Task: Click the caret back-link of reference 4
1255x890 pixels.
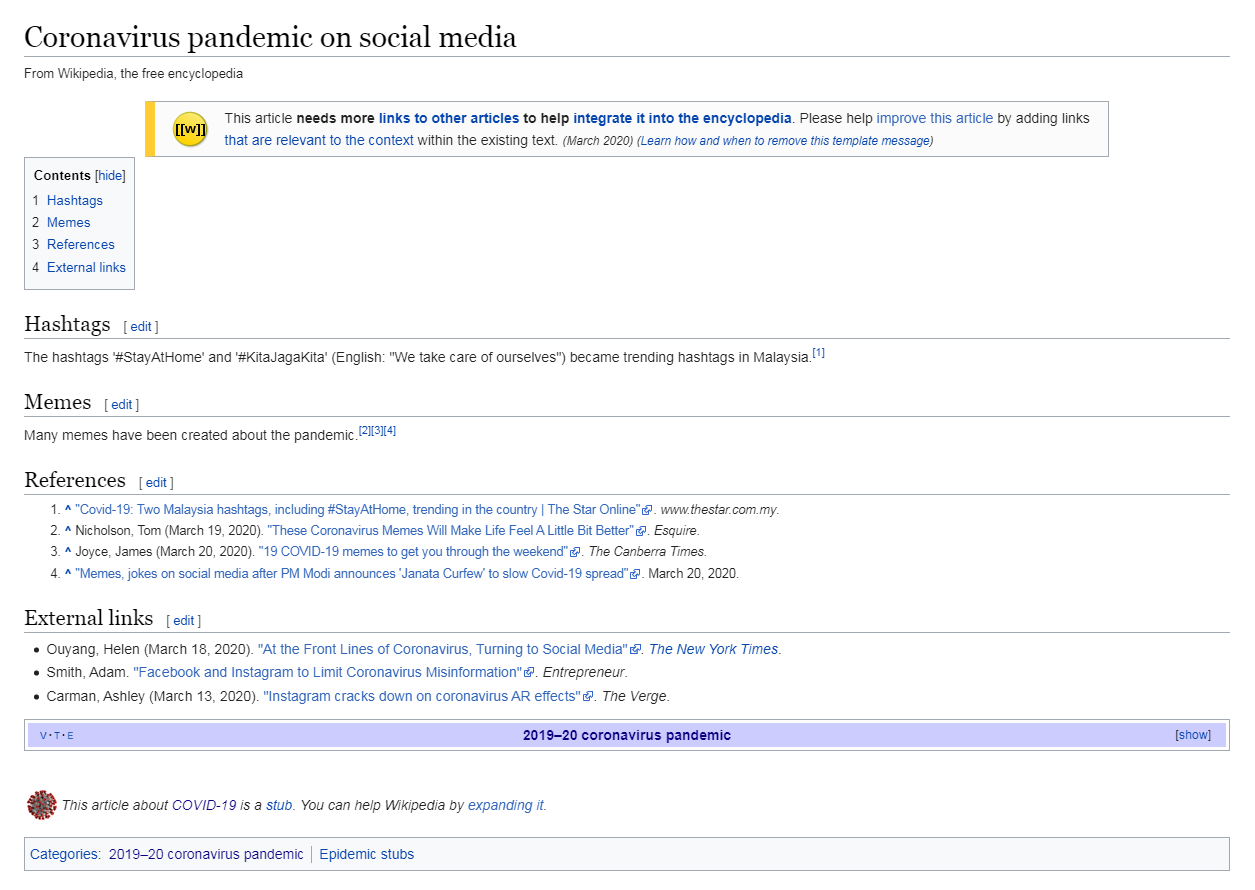Action: (x=68, y=574)
